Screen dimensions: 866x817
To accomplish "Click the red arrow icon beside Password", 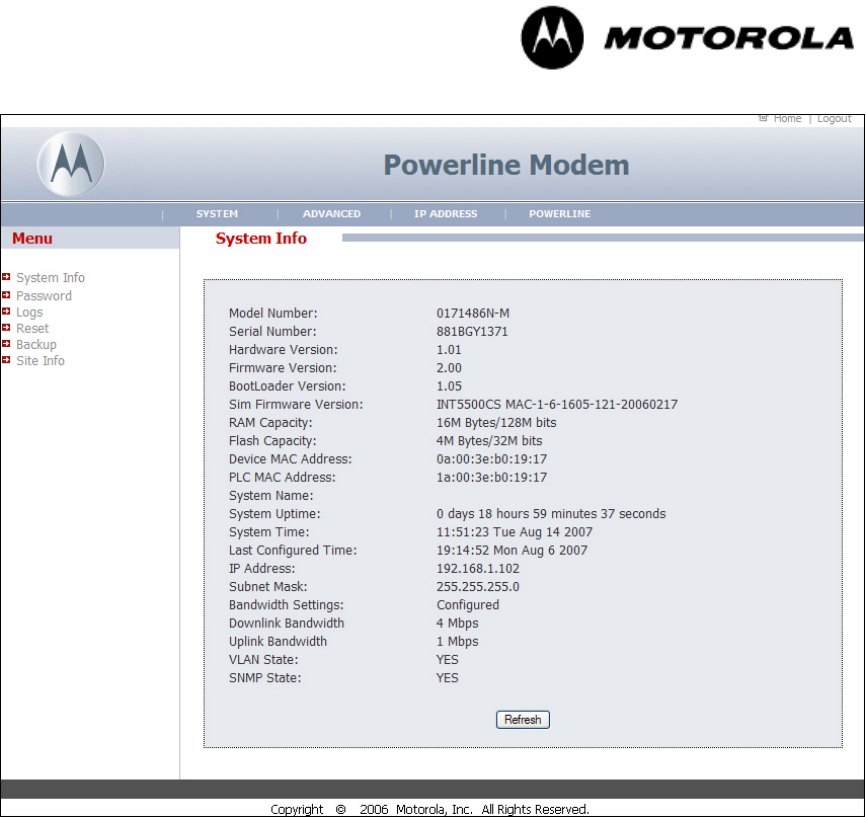I will [6, 295].
